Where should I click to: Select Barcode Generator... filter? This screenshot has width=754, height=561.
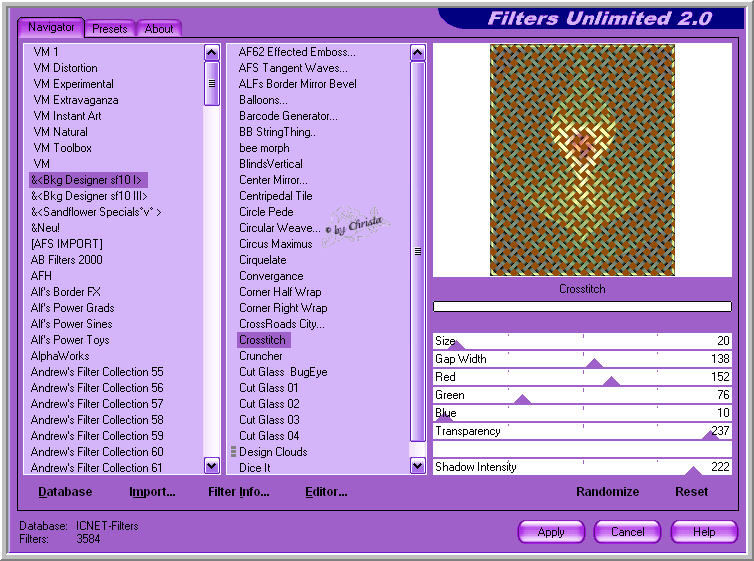288,116
